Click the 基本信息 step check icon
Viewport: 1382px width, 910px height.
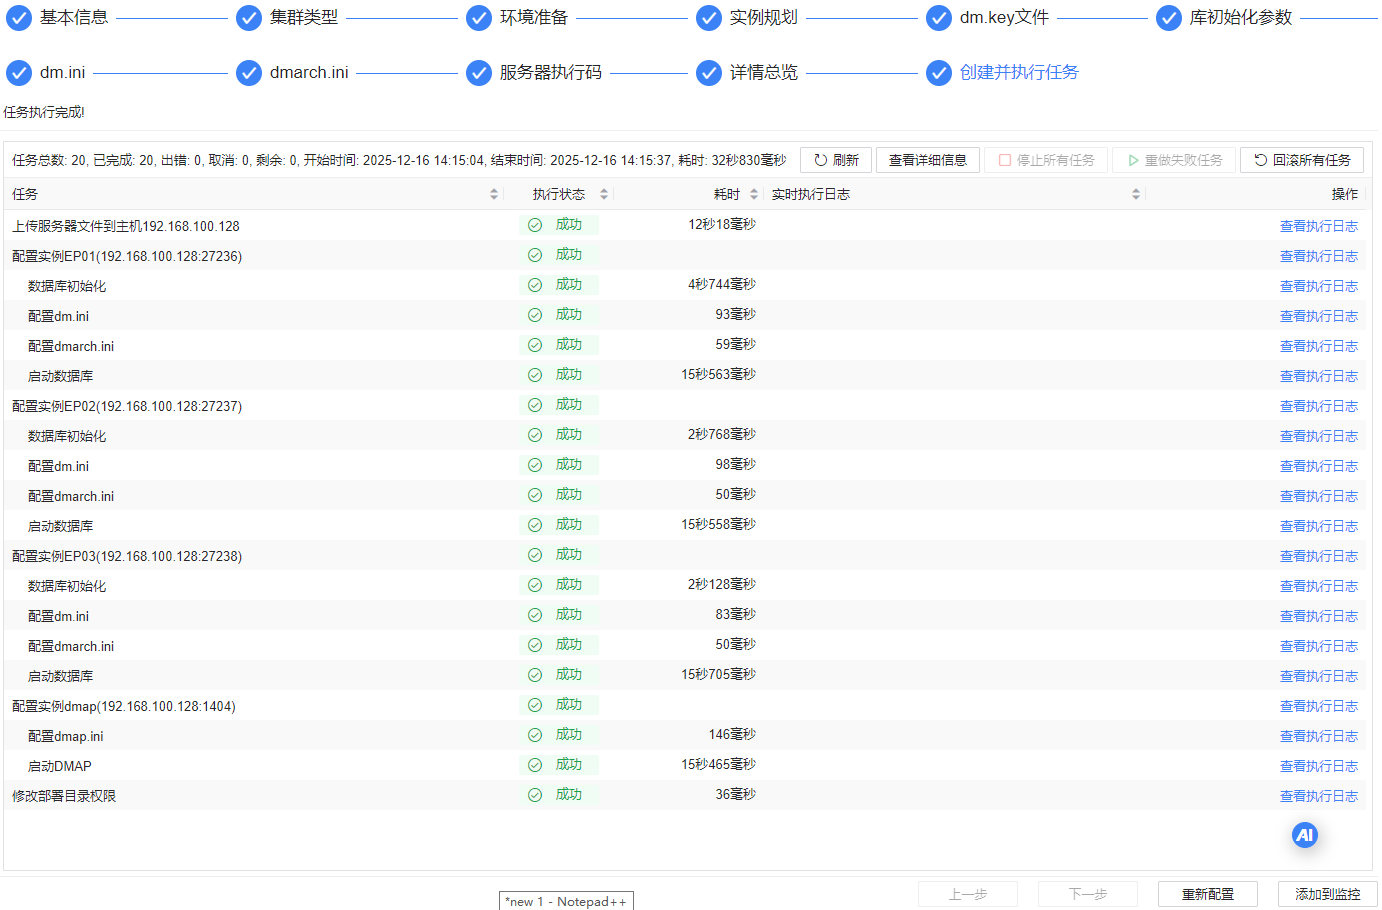[19, 18]
